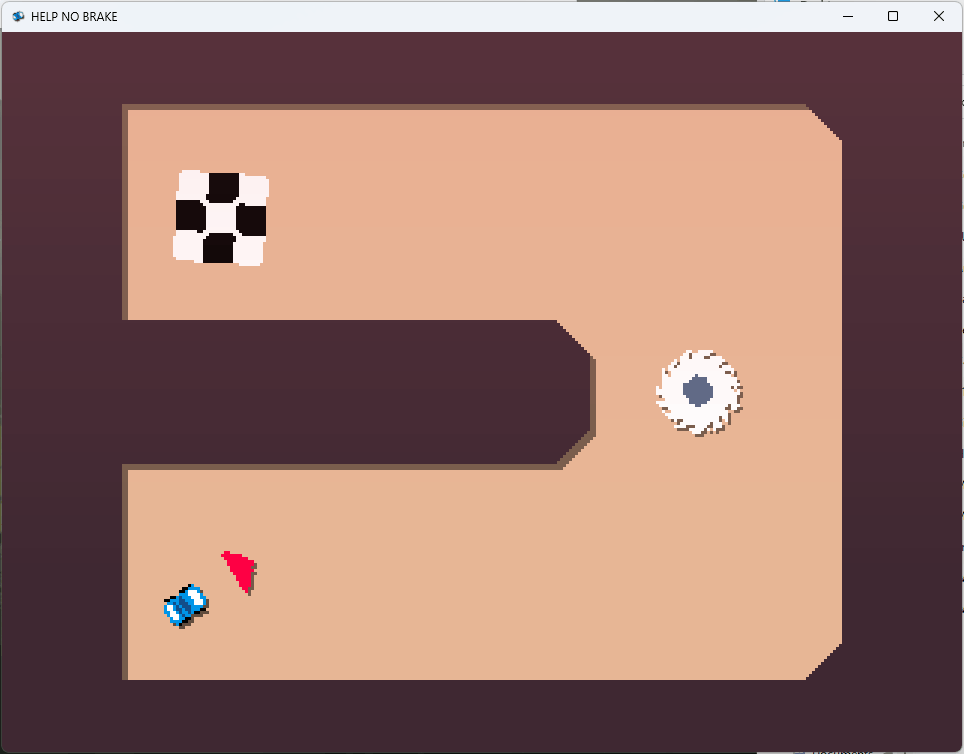Maximize the game window
This screenshot has width=964, height=754.
click(892, 16)
